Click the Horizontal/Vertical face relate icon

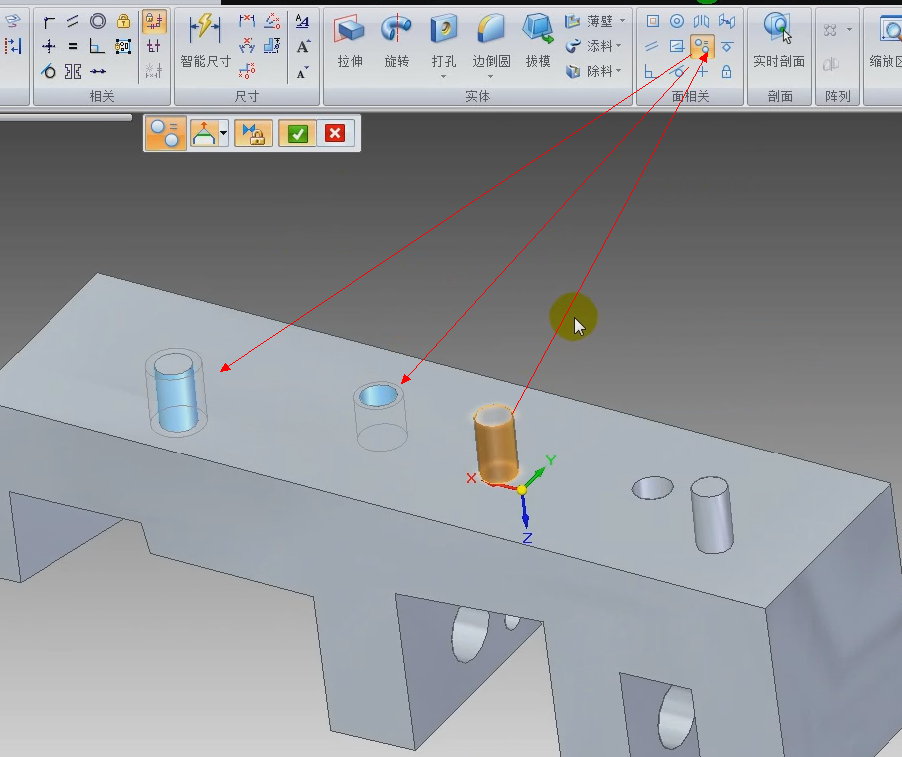pos(702,71)
